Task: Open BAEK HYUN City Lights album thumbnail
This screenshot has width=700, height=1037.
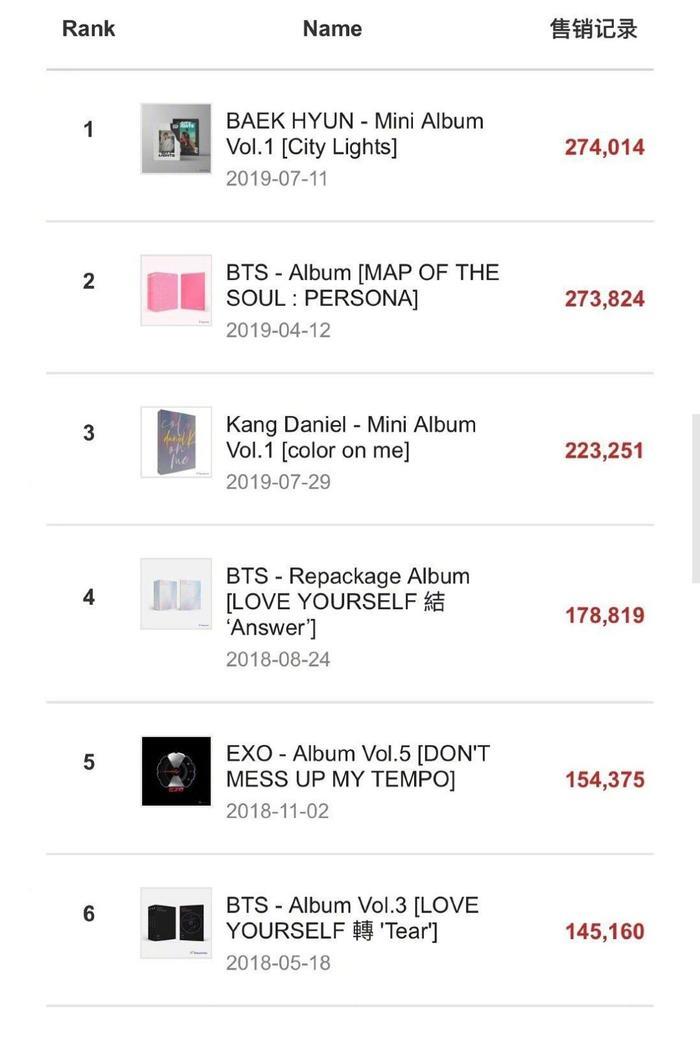Action: click(x=176, y=139)
